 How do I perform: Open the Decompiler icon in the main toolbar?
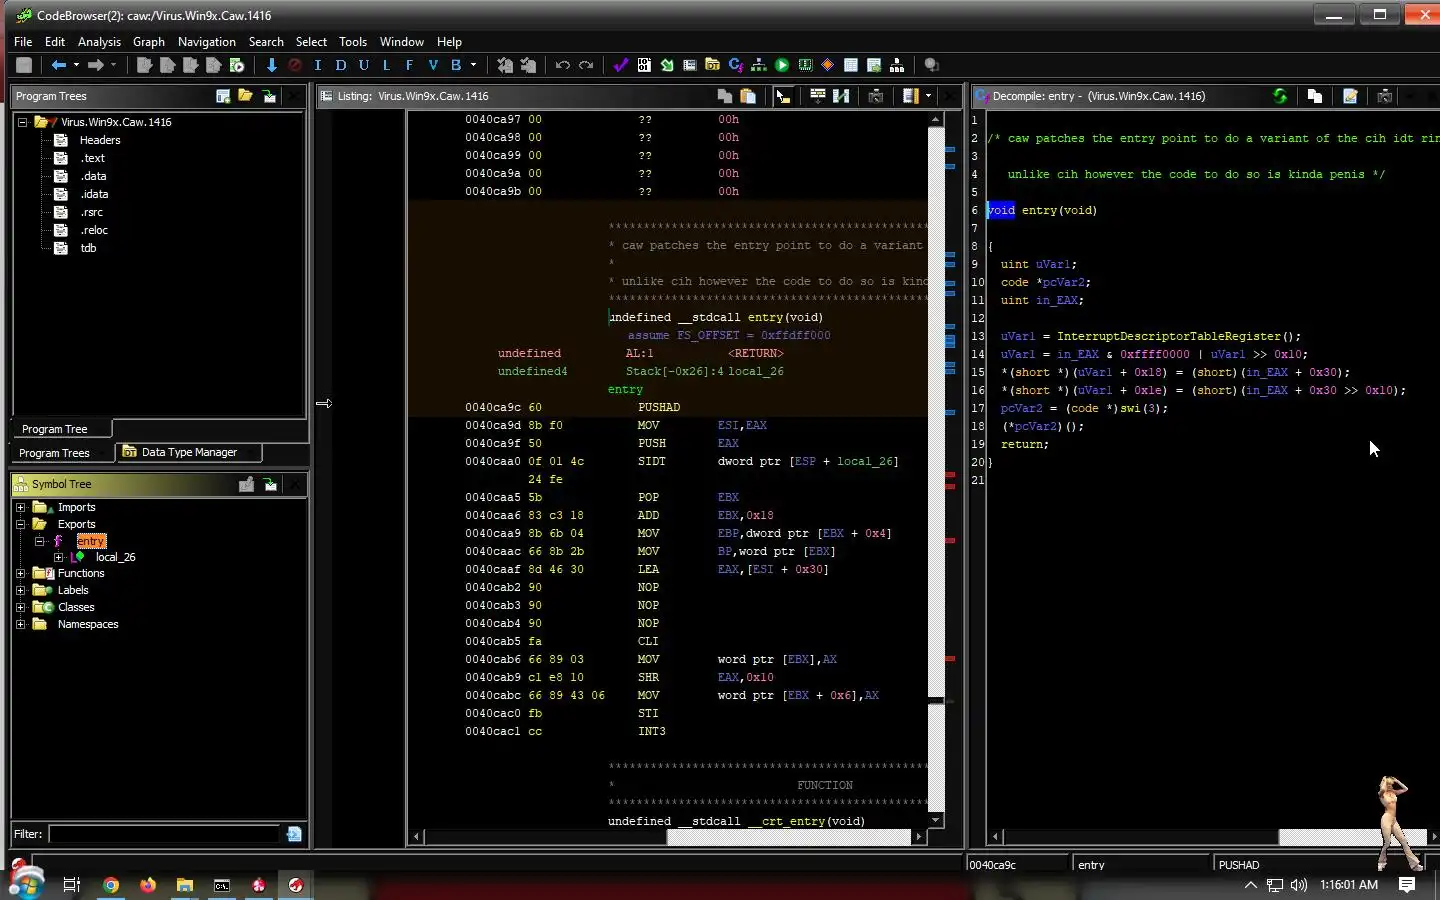pyautogui.click(x=736, y=65)
